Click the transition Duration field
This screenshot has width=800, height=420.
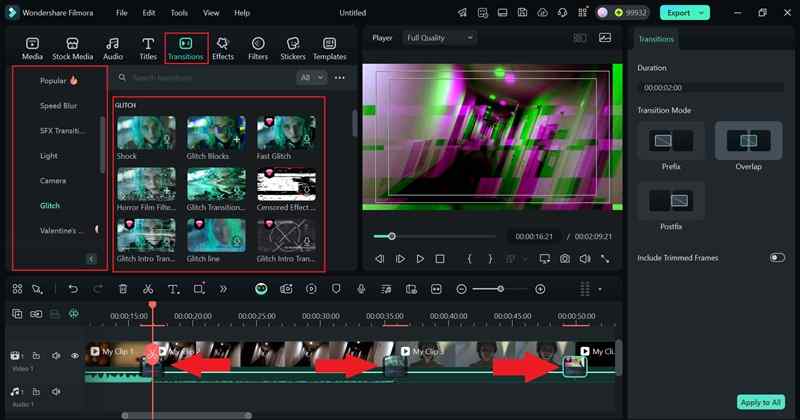(711, 88)
